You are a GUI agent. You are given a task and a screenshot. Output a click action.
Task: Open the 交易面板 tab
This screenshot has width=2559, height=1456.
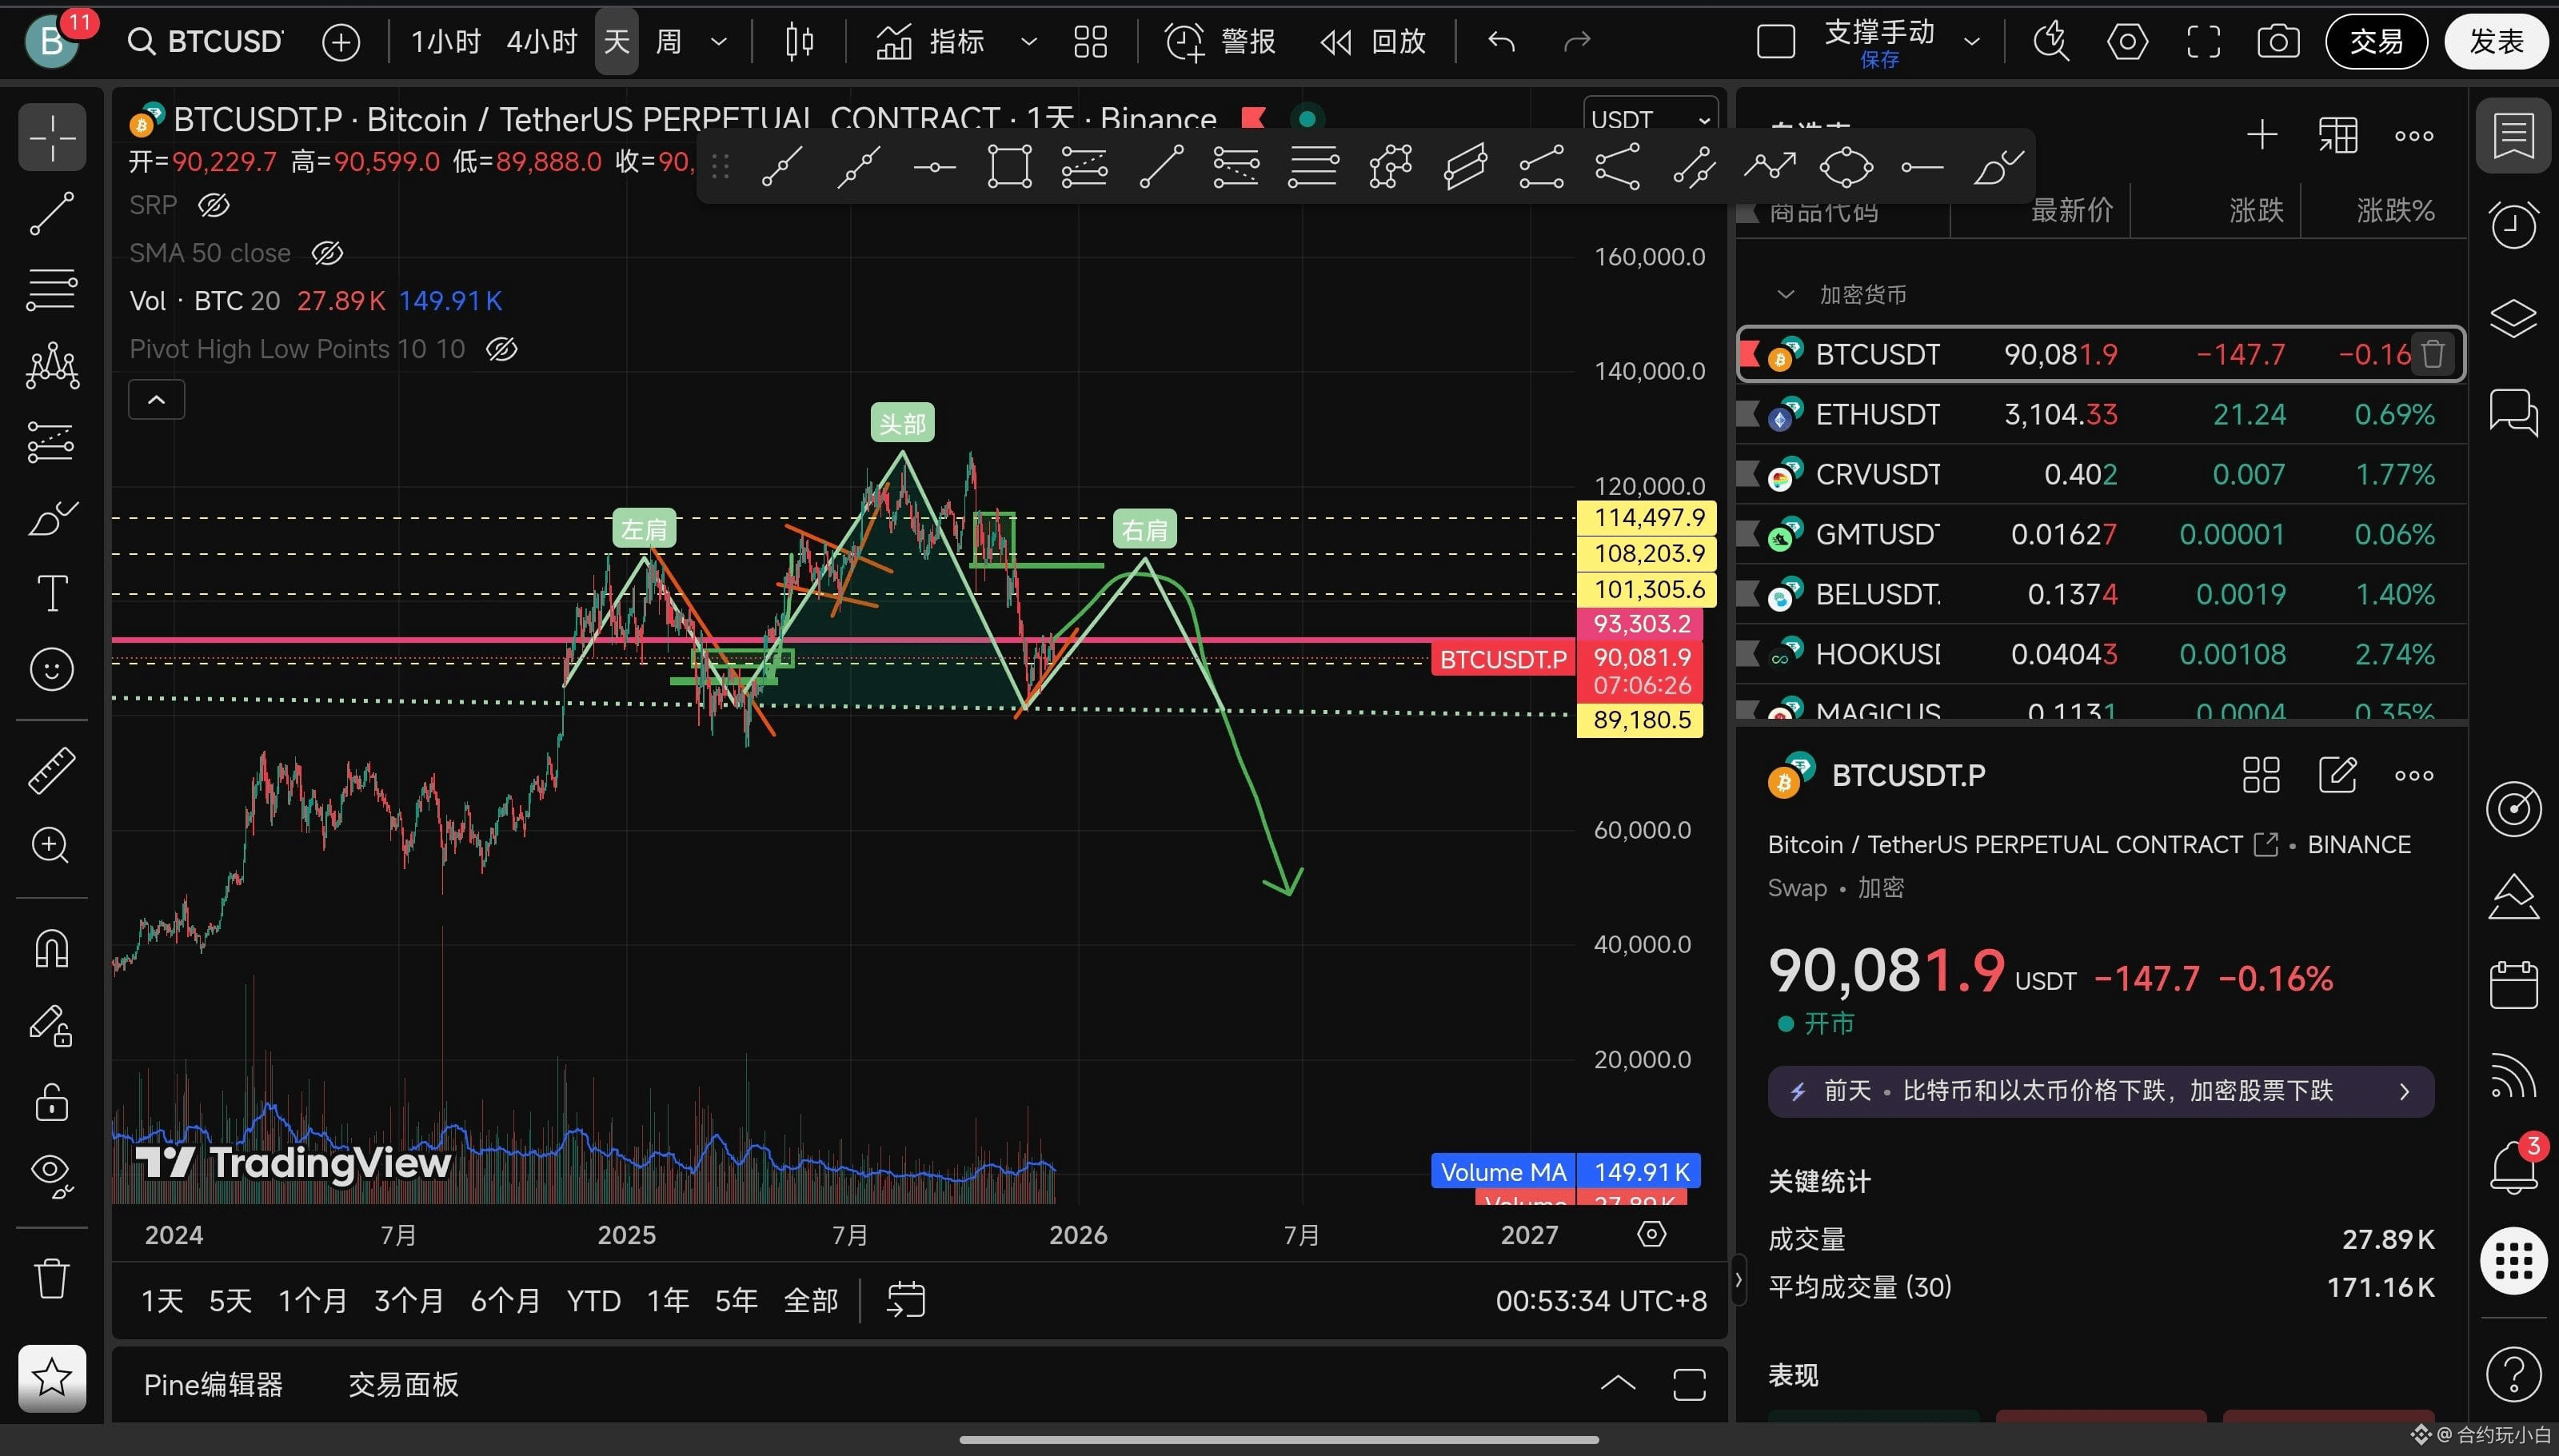coord(403,1385)
